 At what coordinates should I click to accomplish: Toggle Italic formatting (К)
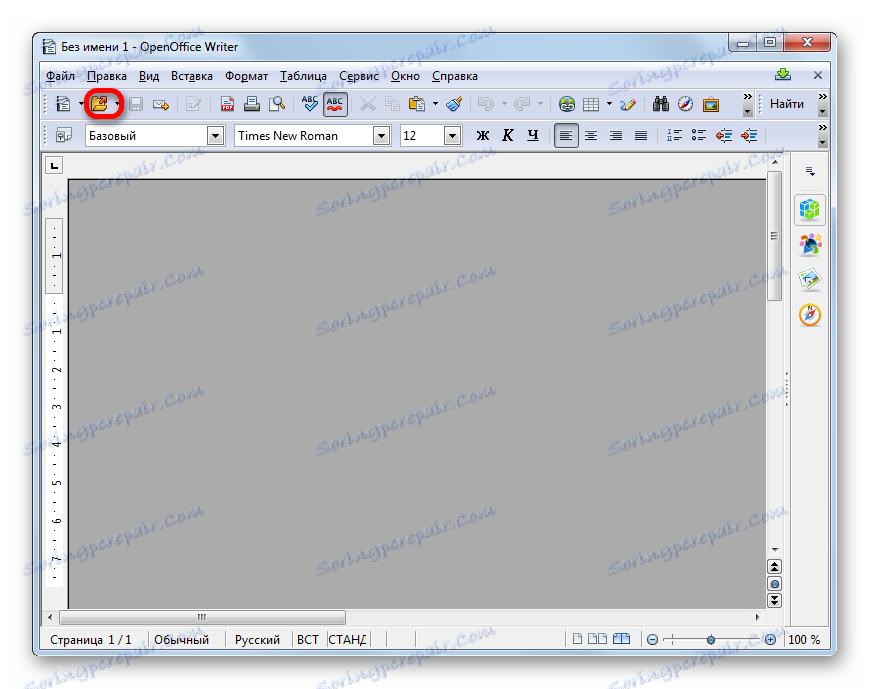tap(508, 135)
